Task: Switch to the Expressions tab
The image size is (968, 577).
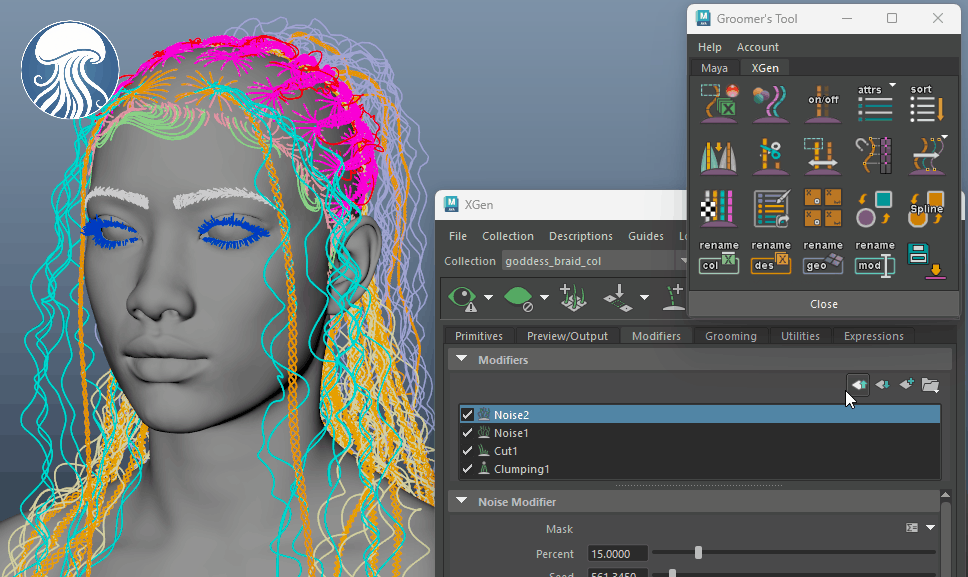Action: coord(874,336)
